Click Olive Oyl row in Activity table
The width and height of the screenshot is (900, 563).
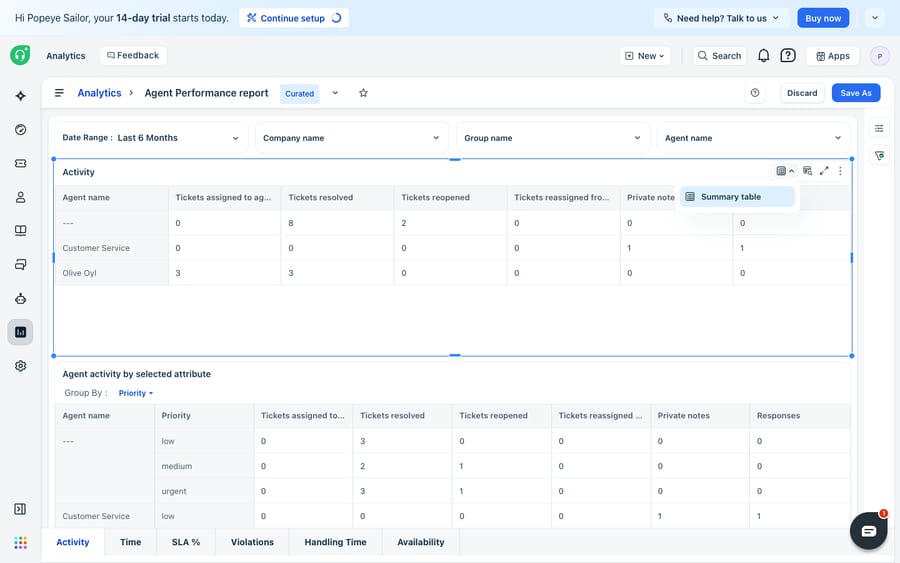[x=452, y=273]
